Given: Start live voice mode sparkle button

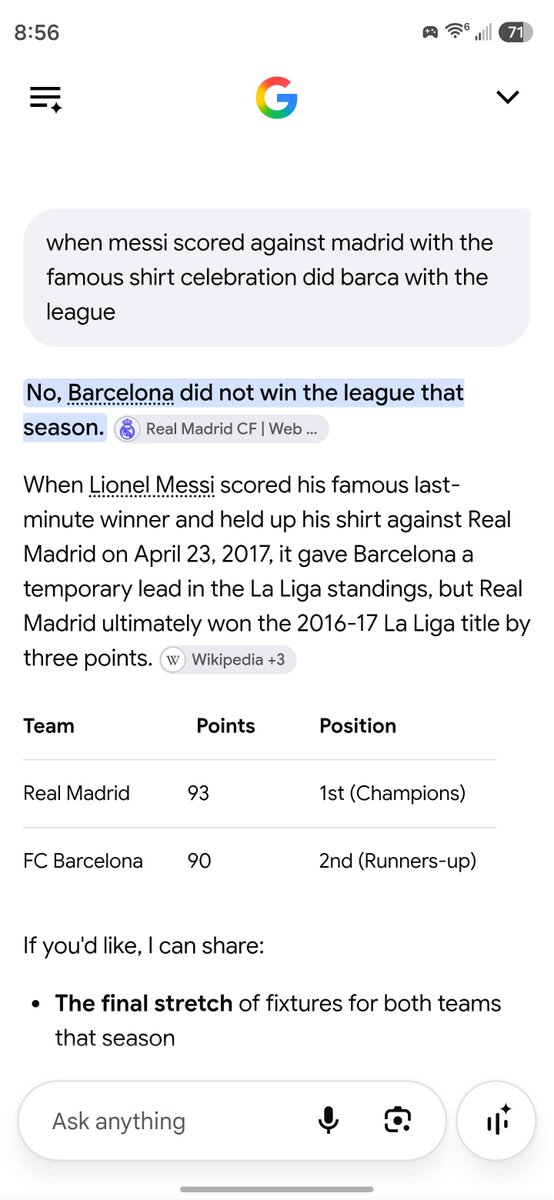Looking at the screenshot, I should pos(498,1121).
